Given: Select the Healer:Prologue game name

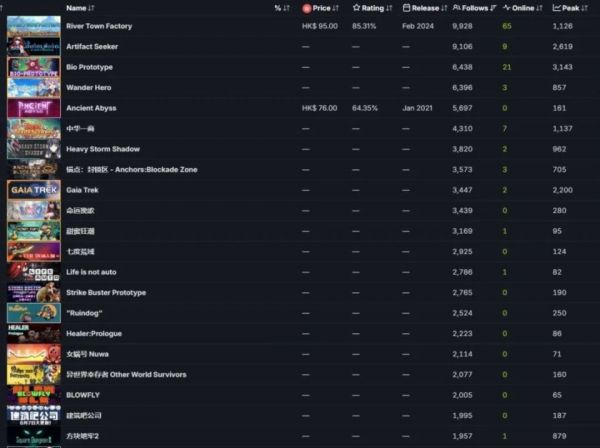Looking at the screenshot, I should [93, 333].
